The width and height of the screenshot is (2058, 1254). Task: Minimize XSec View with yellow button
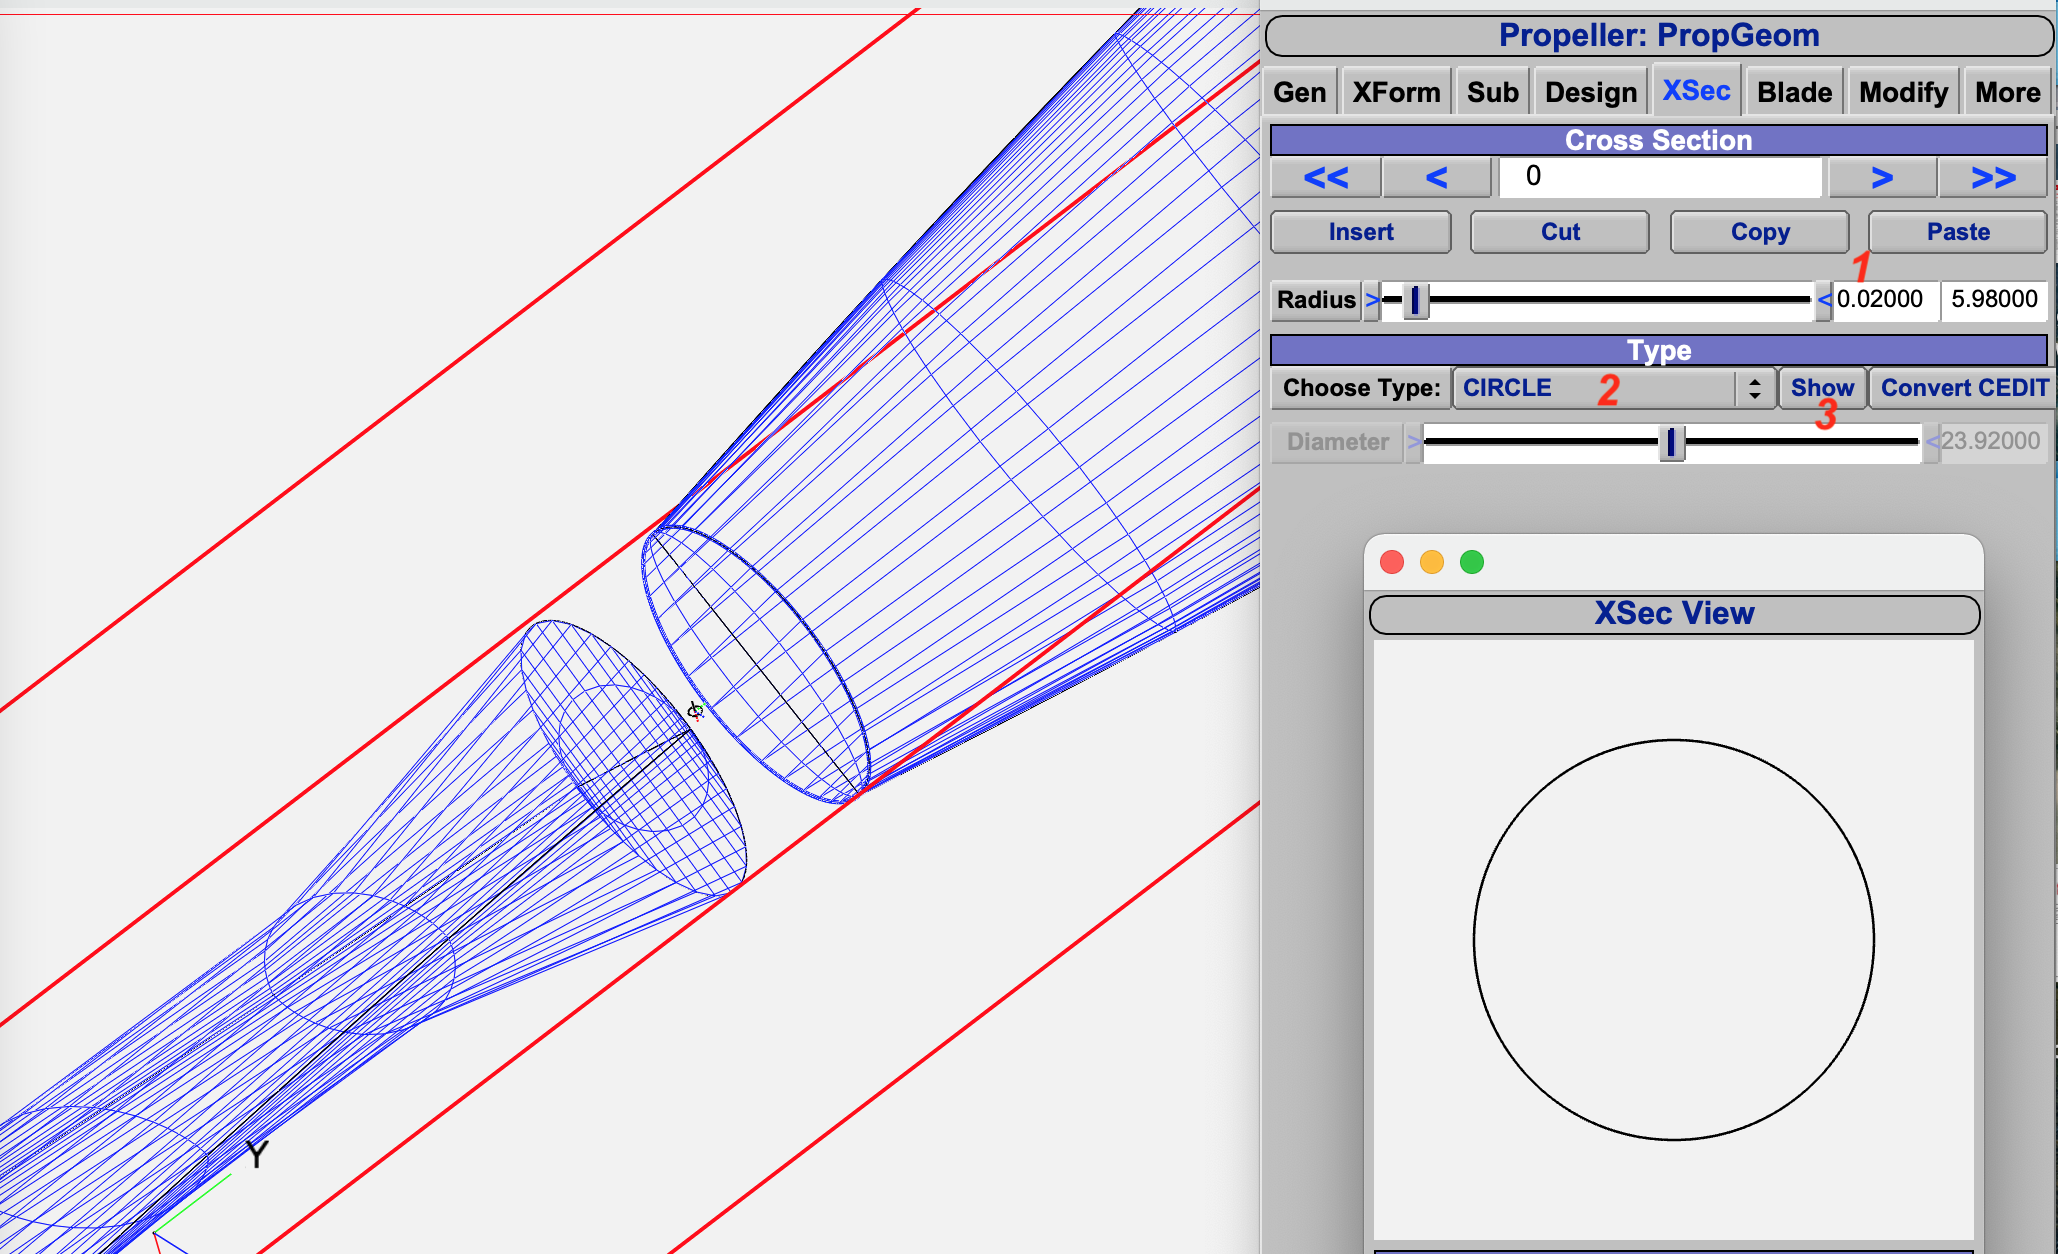pyautogui.click(x=1431, y=562)
